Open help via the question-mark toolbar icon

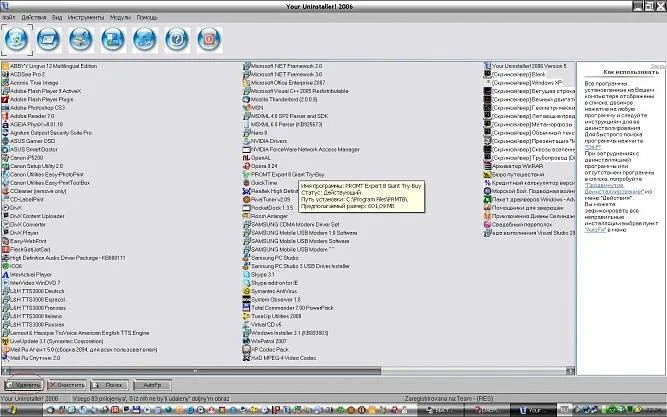[x=177, y=40]
